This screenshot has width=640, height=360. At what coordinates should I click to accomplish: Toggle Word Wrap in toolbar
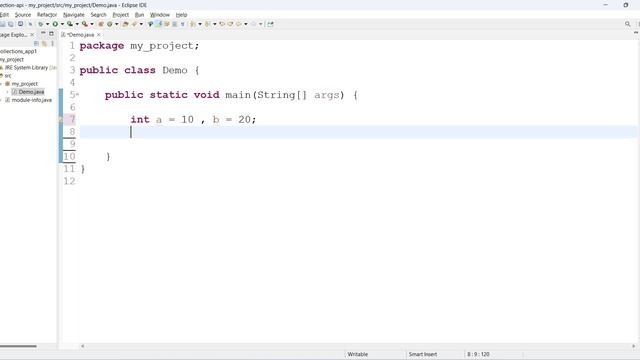coord(167,24)
